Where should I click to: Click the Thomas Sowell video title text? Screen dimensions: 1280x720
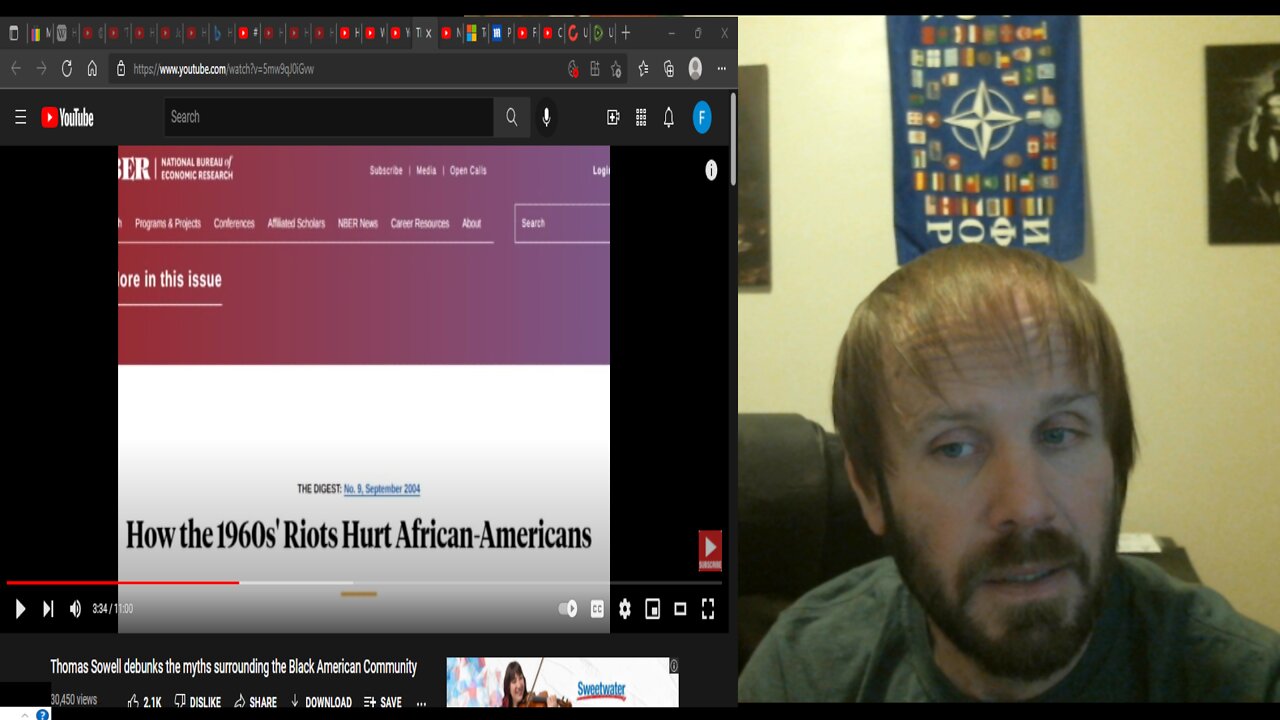pyautogui.click(x=234, y=667)
